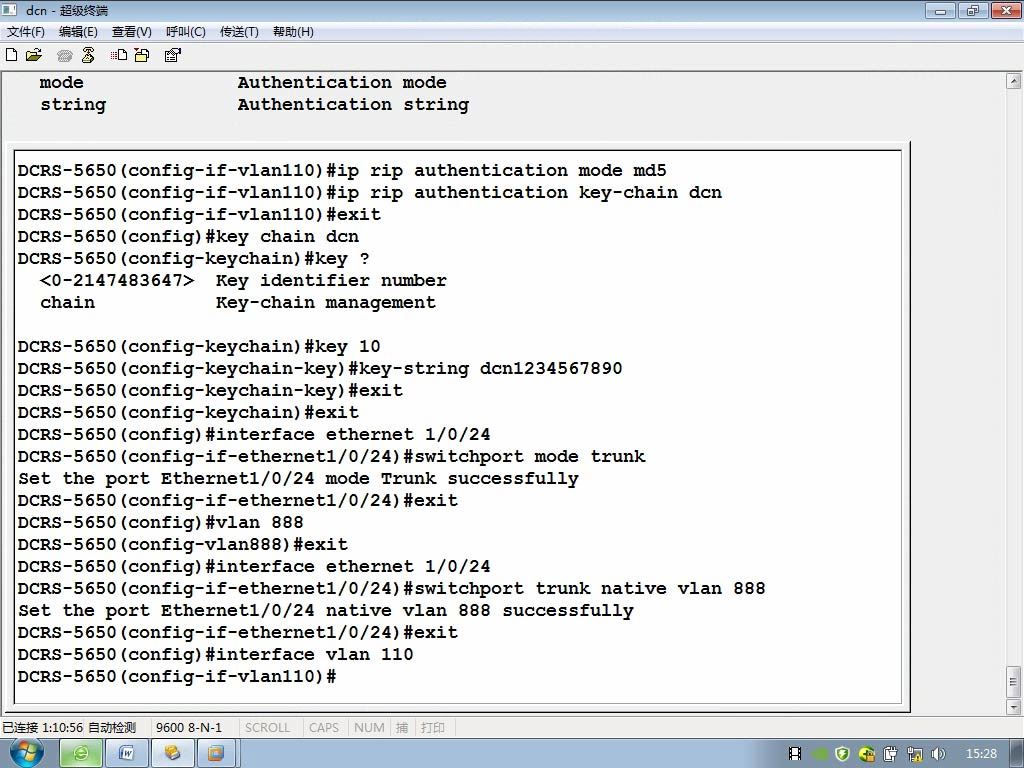Click the 已连接 1:10:56 status entry
The width and height of the screenshot is (1024, 768).
pos(42,728)
